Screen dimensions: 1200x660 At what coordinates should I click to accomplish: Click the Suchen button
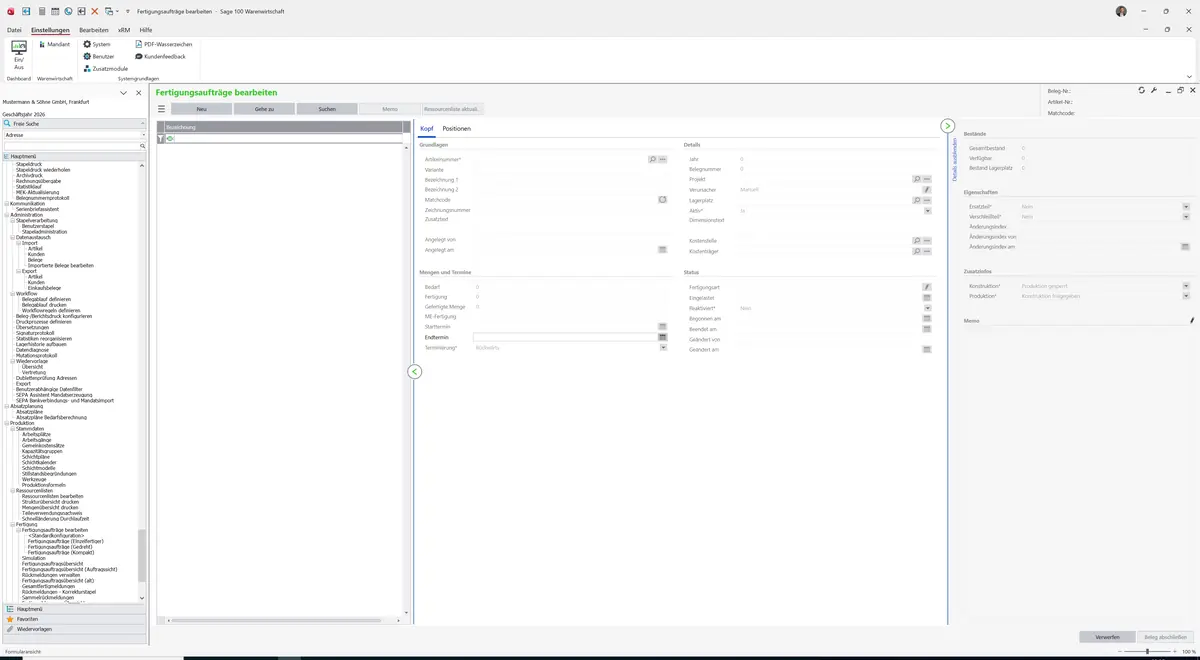click(327, 108)
